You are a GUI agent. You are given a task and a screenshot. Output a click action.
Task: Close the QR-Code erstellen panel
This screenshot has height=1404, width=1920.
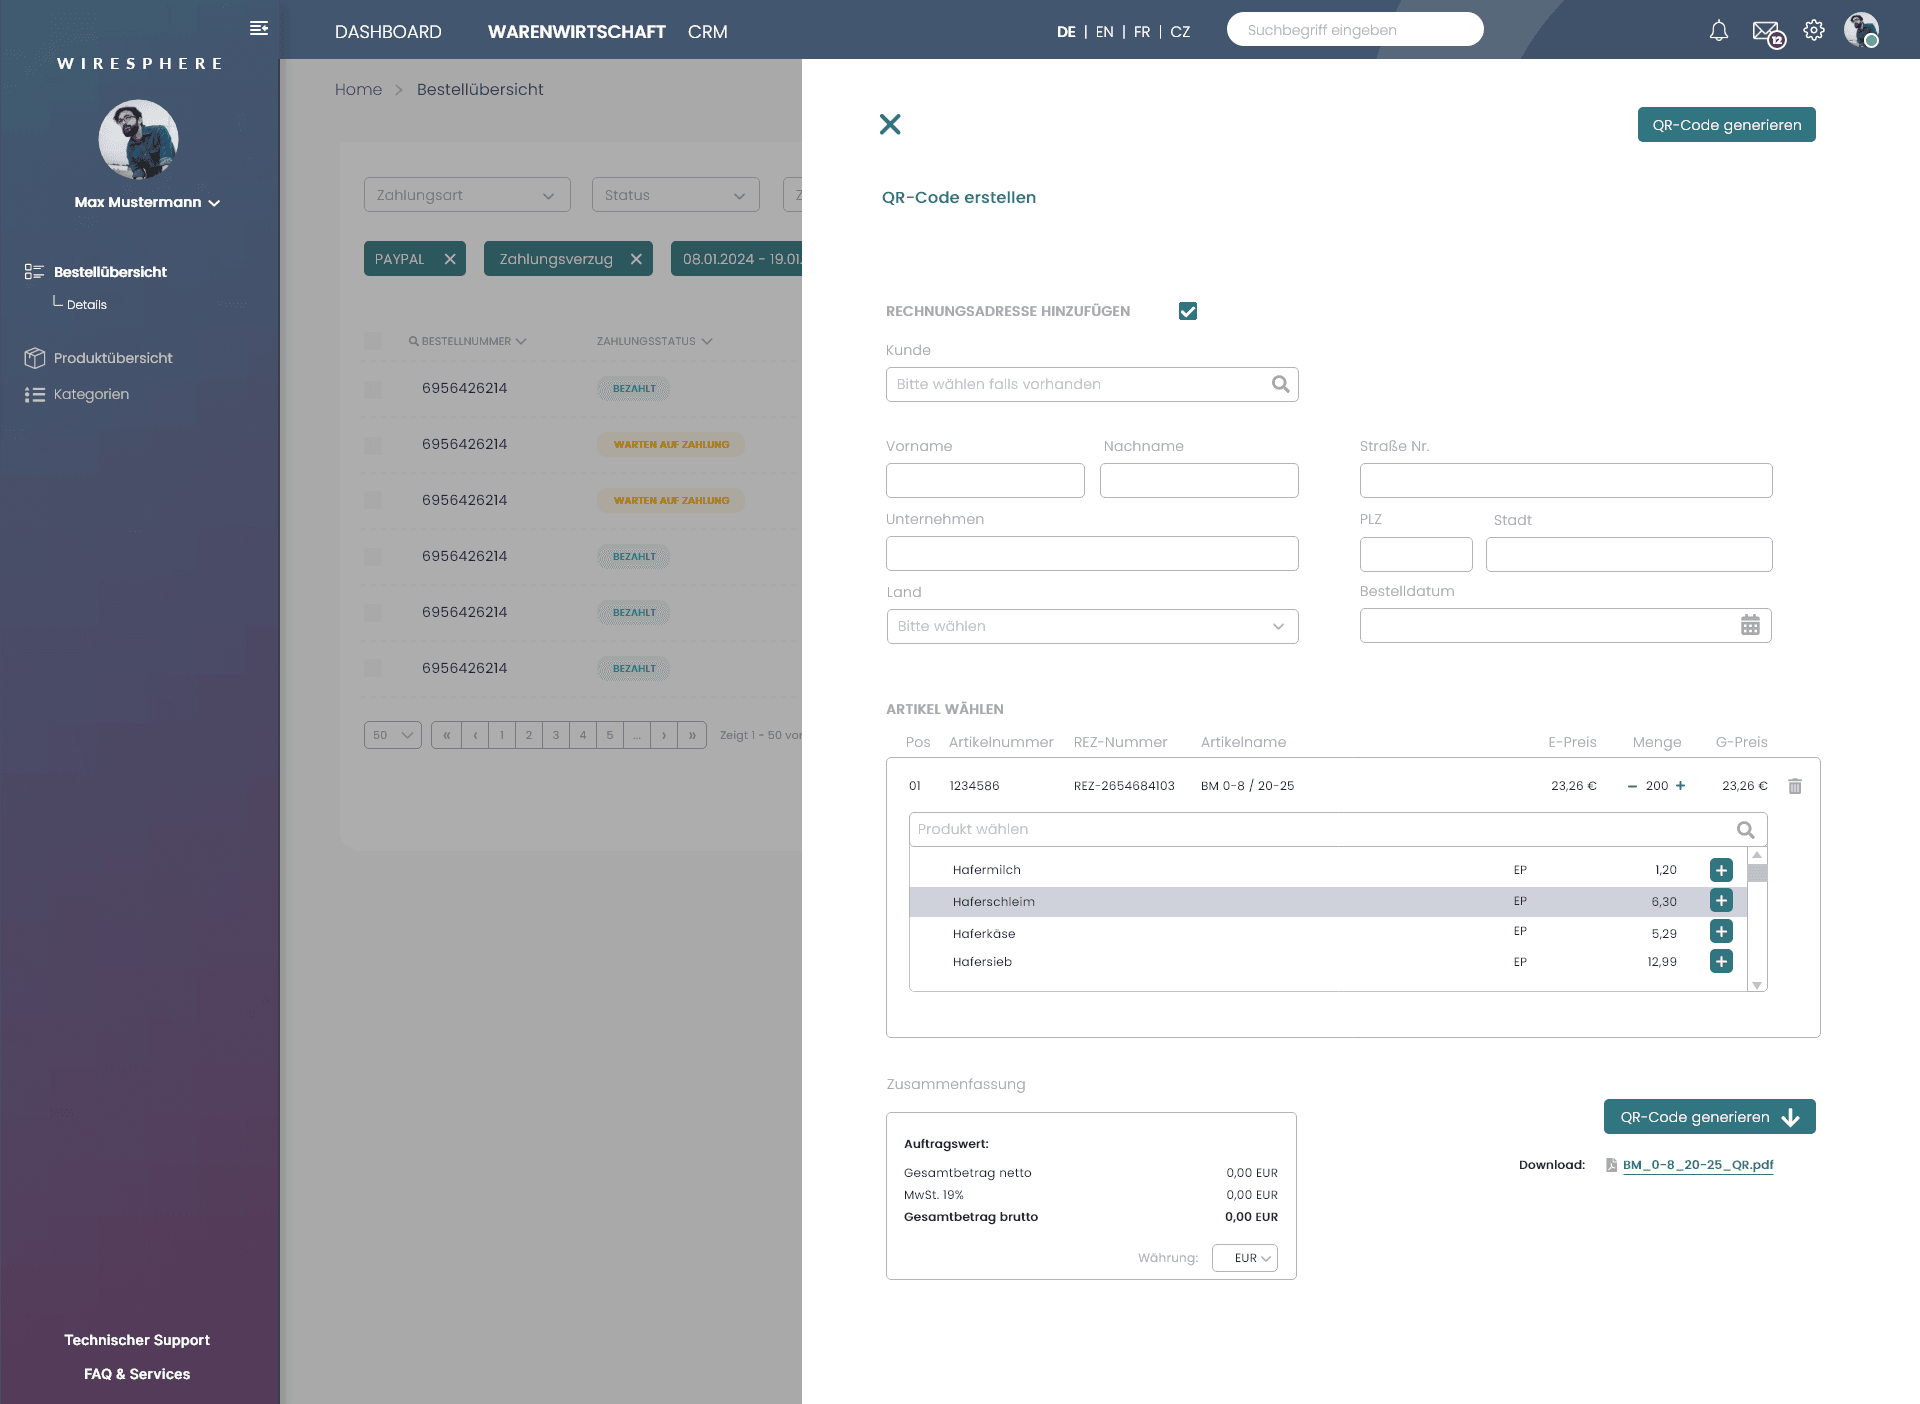point(889,124)
